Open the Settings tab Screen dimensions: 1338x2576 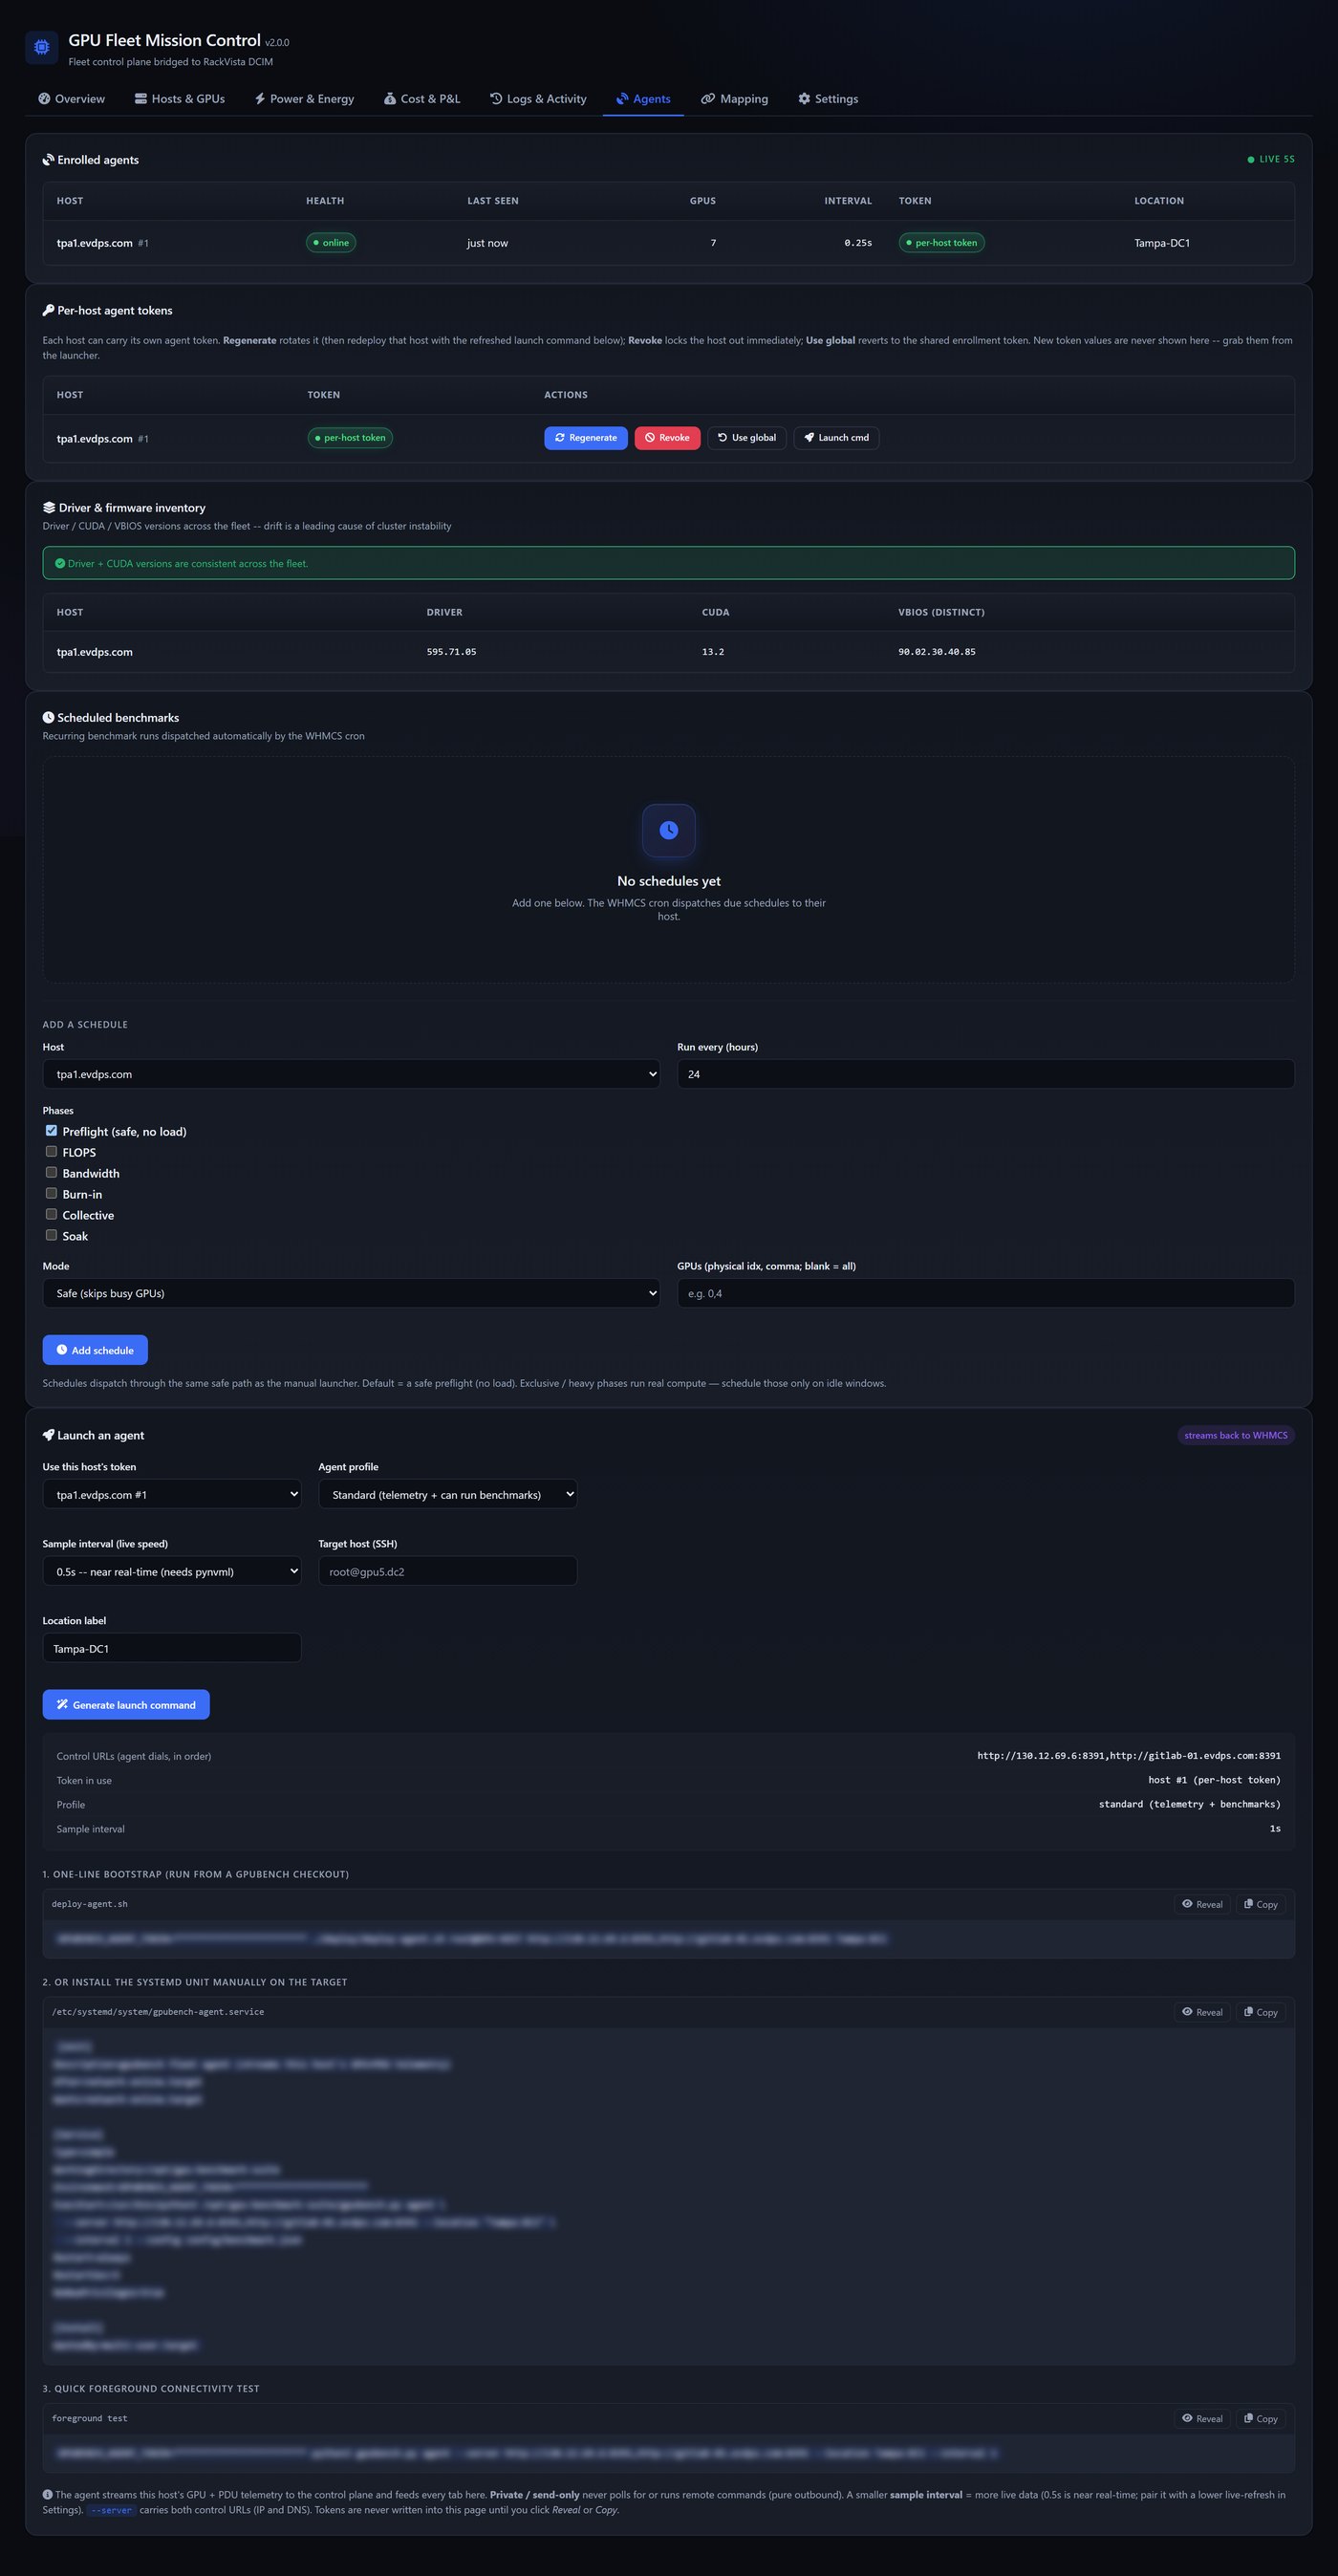tap(828, 99)
